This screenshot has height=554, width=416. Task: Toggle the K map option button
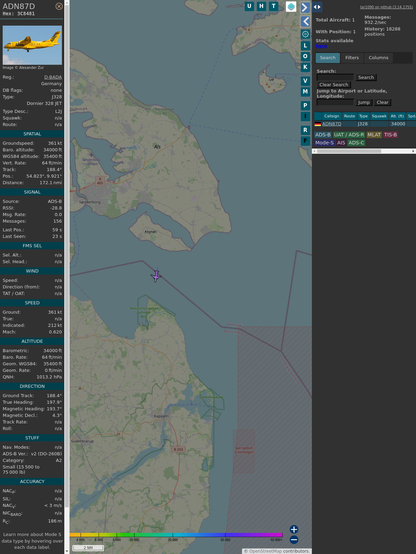[x=305, y=67]
